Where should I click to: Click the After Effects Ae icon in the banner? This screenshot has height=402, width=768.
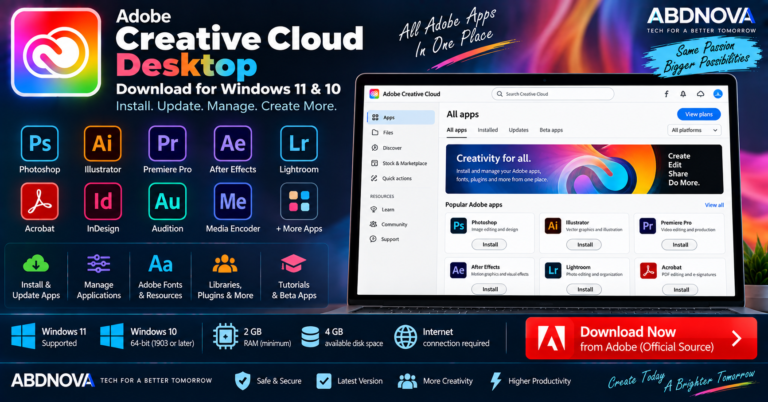pos(233,143)
